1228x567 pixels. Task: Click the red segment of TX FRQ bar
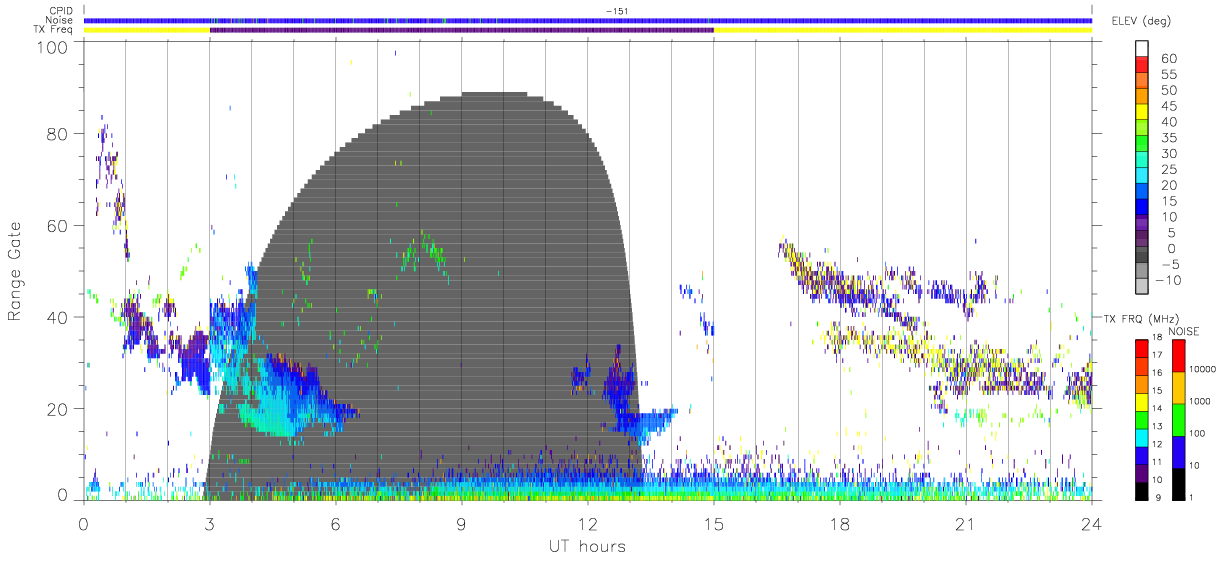point(1141,349)
